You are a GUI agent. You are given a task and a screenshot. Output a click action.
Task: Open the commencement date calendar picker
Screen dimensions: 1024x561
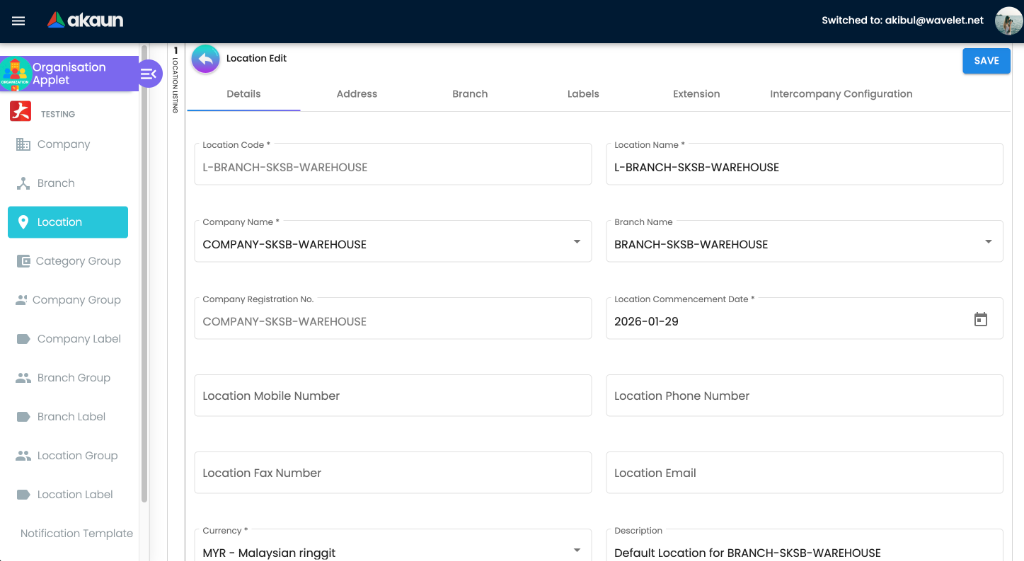(x=980, y=319)
